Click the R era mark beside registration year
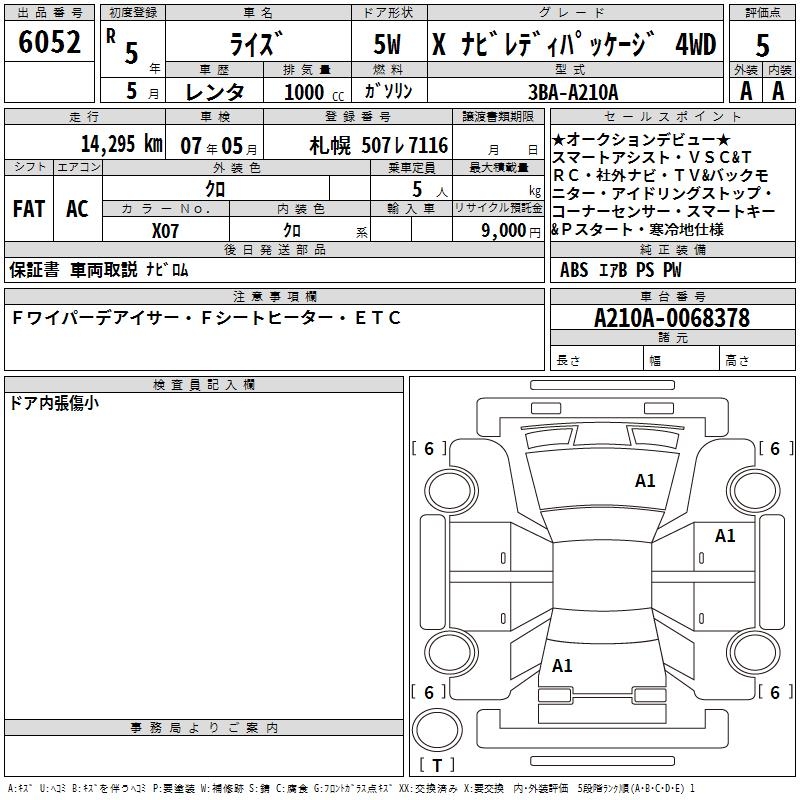 click(110, 34)
